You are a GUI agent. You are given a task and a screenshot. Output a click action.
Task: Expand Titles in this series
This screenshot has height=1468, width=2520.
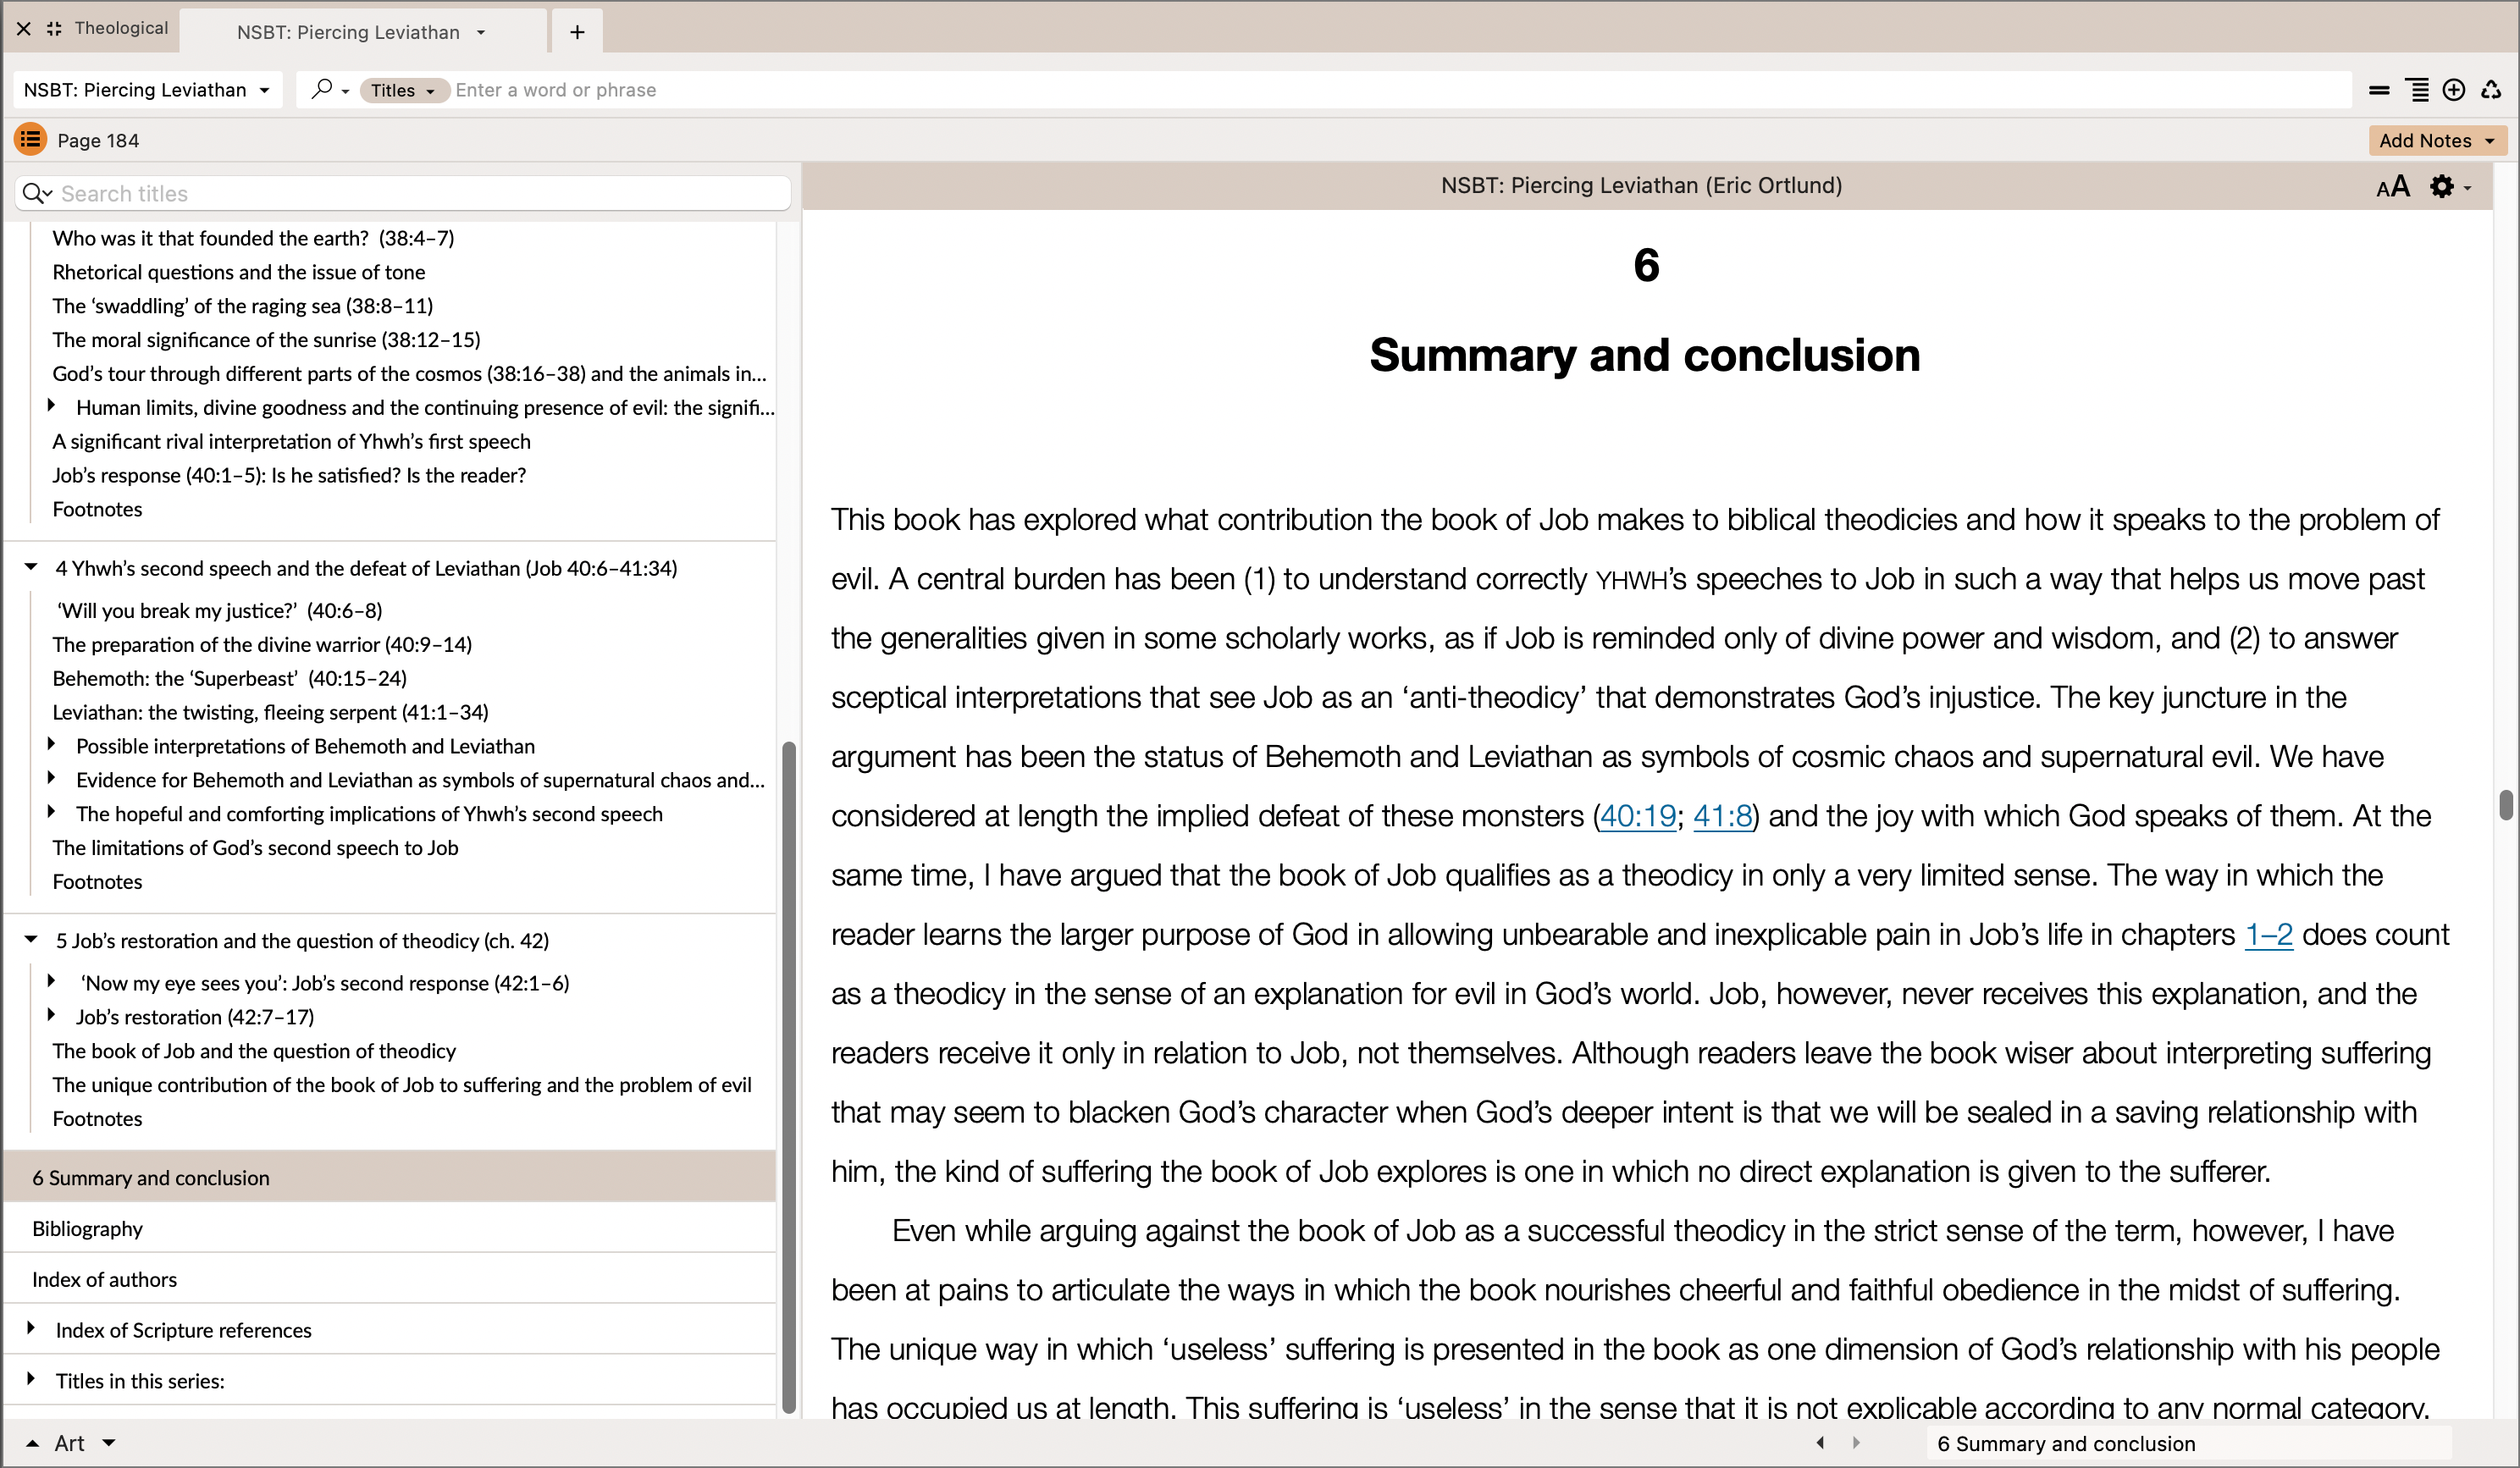pos(31,1379)
